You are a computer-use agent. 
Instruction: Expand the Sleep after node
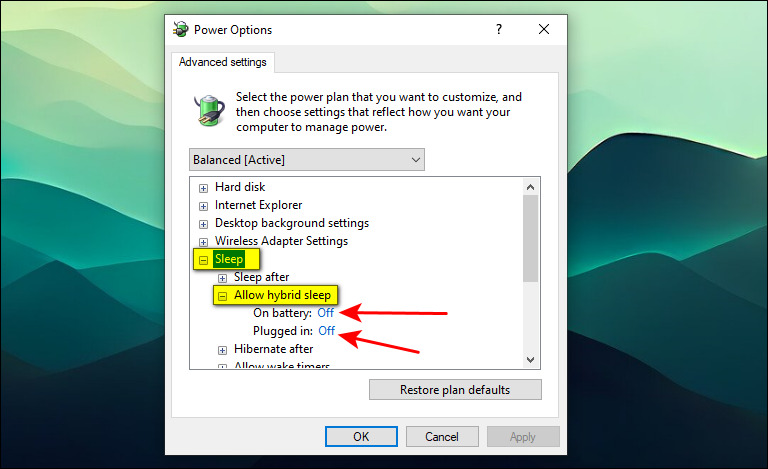coord(222,278)
